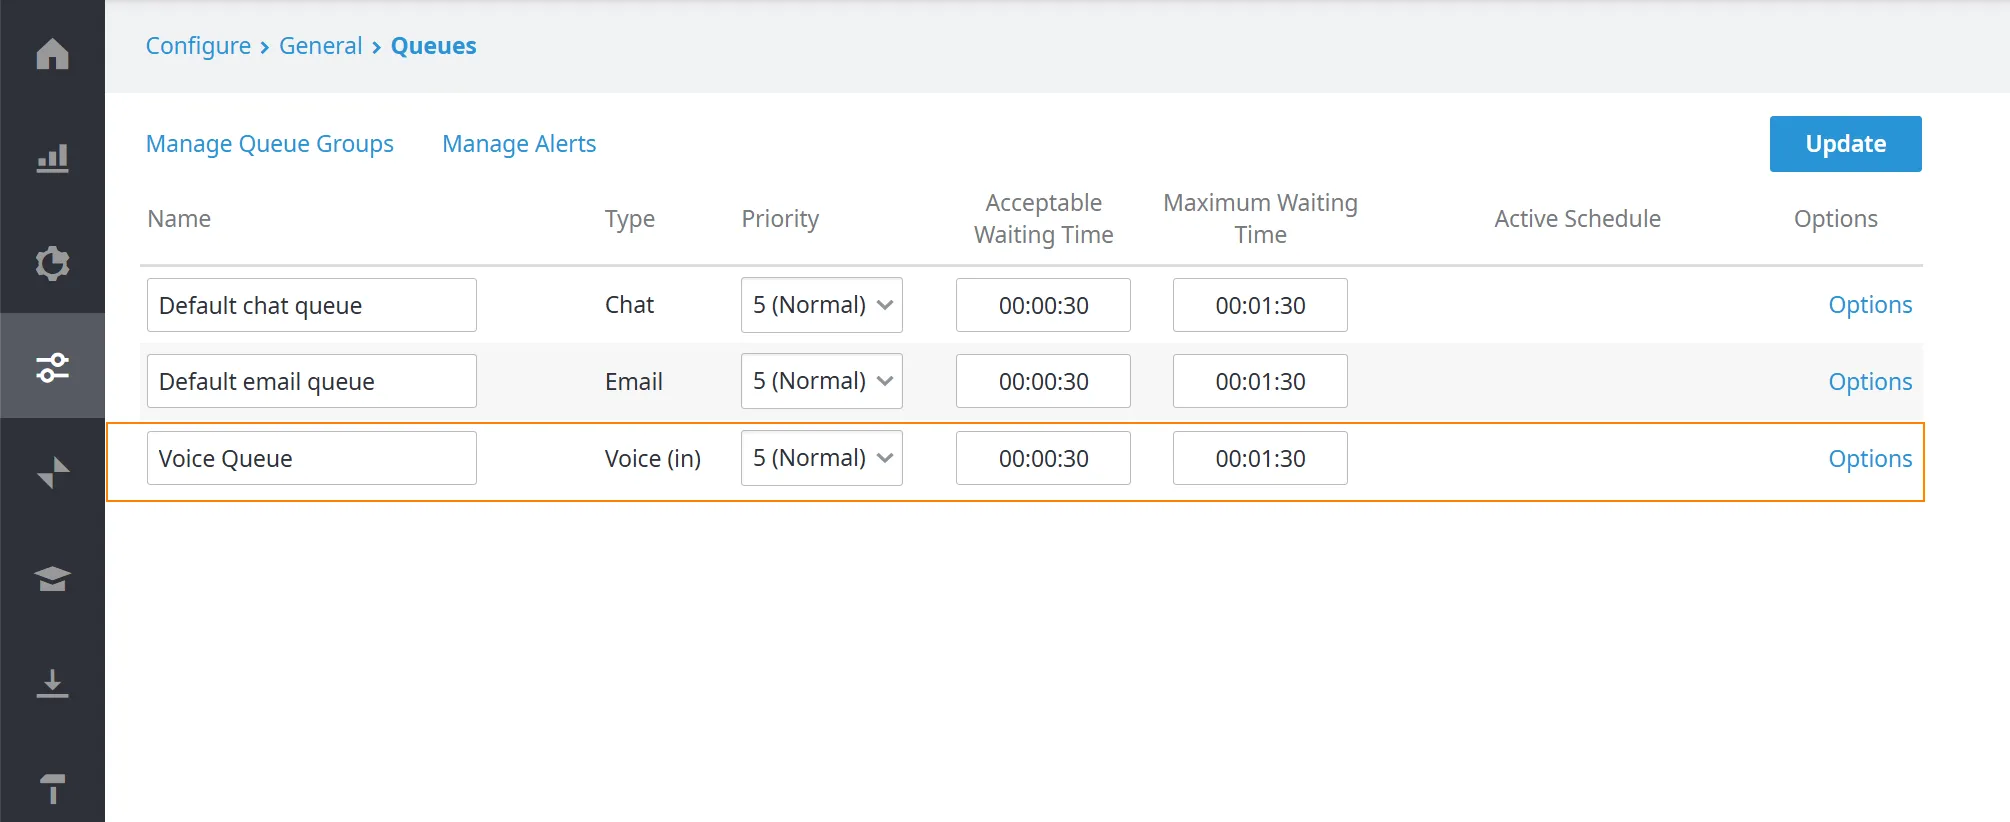2010x822 pixels.
Task: Click the Acceptable Waiting Time column header
Action: click(1044, 219)
